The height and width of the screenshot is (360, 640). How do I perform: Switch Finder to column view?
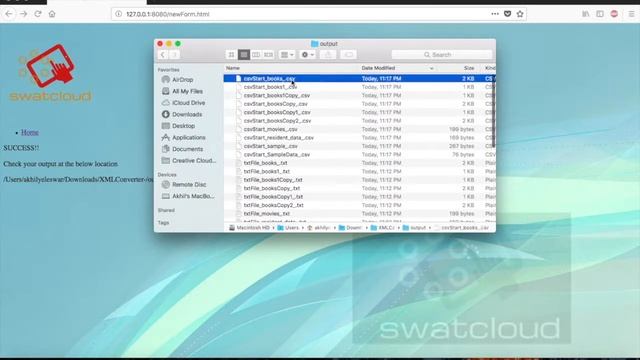[256, 55]
